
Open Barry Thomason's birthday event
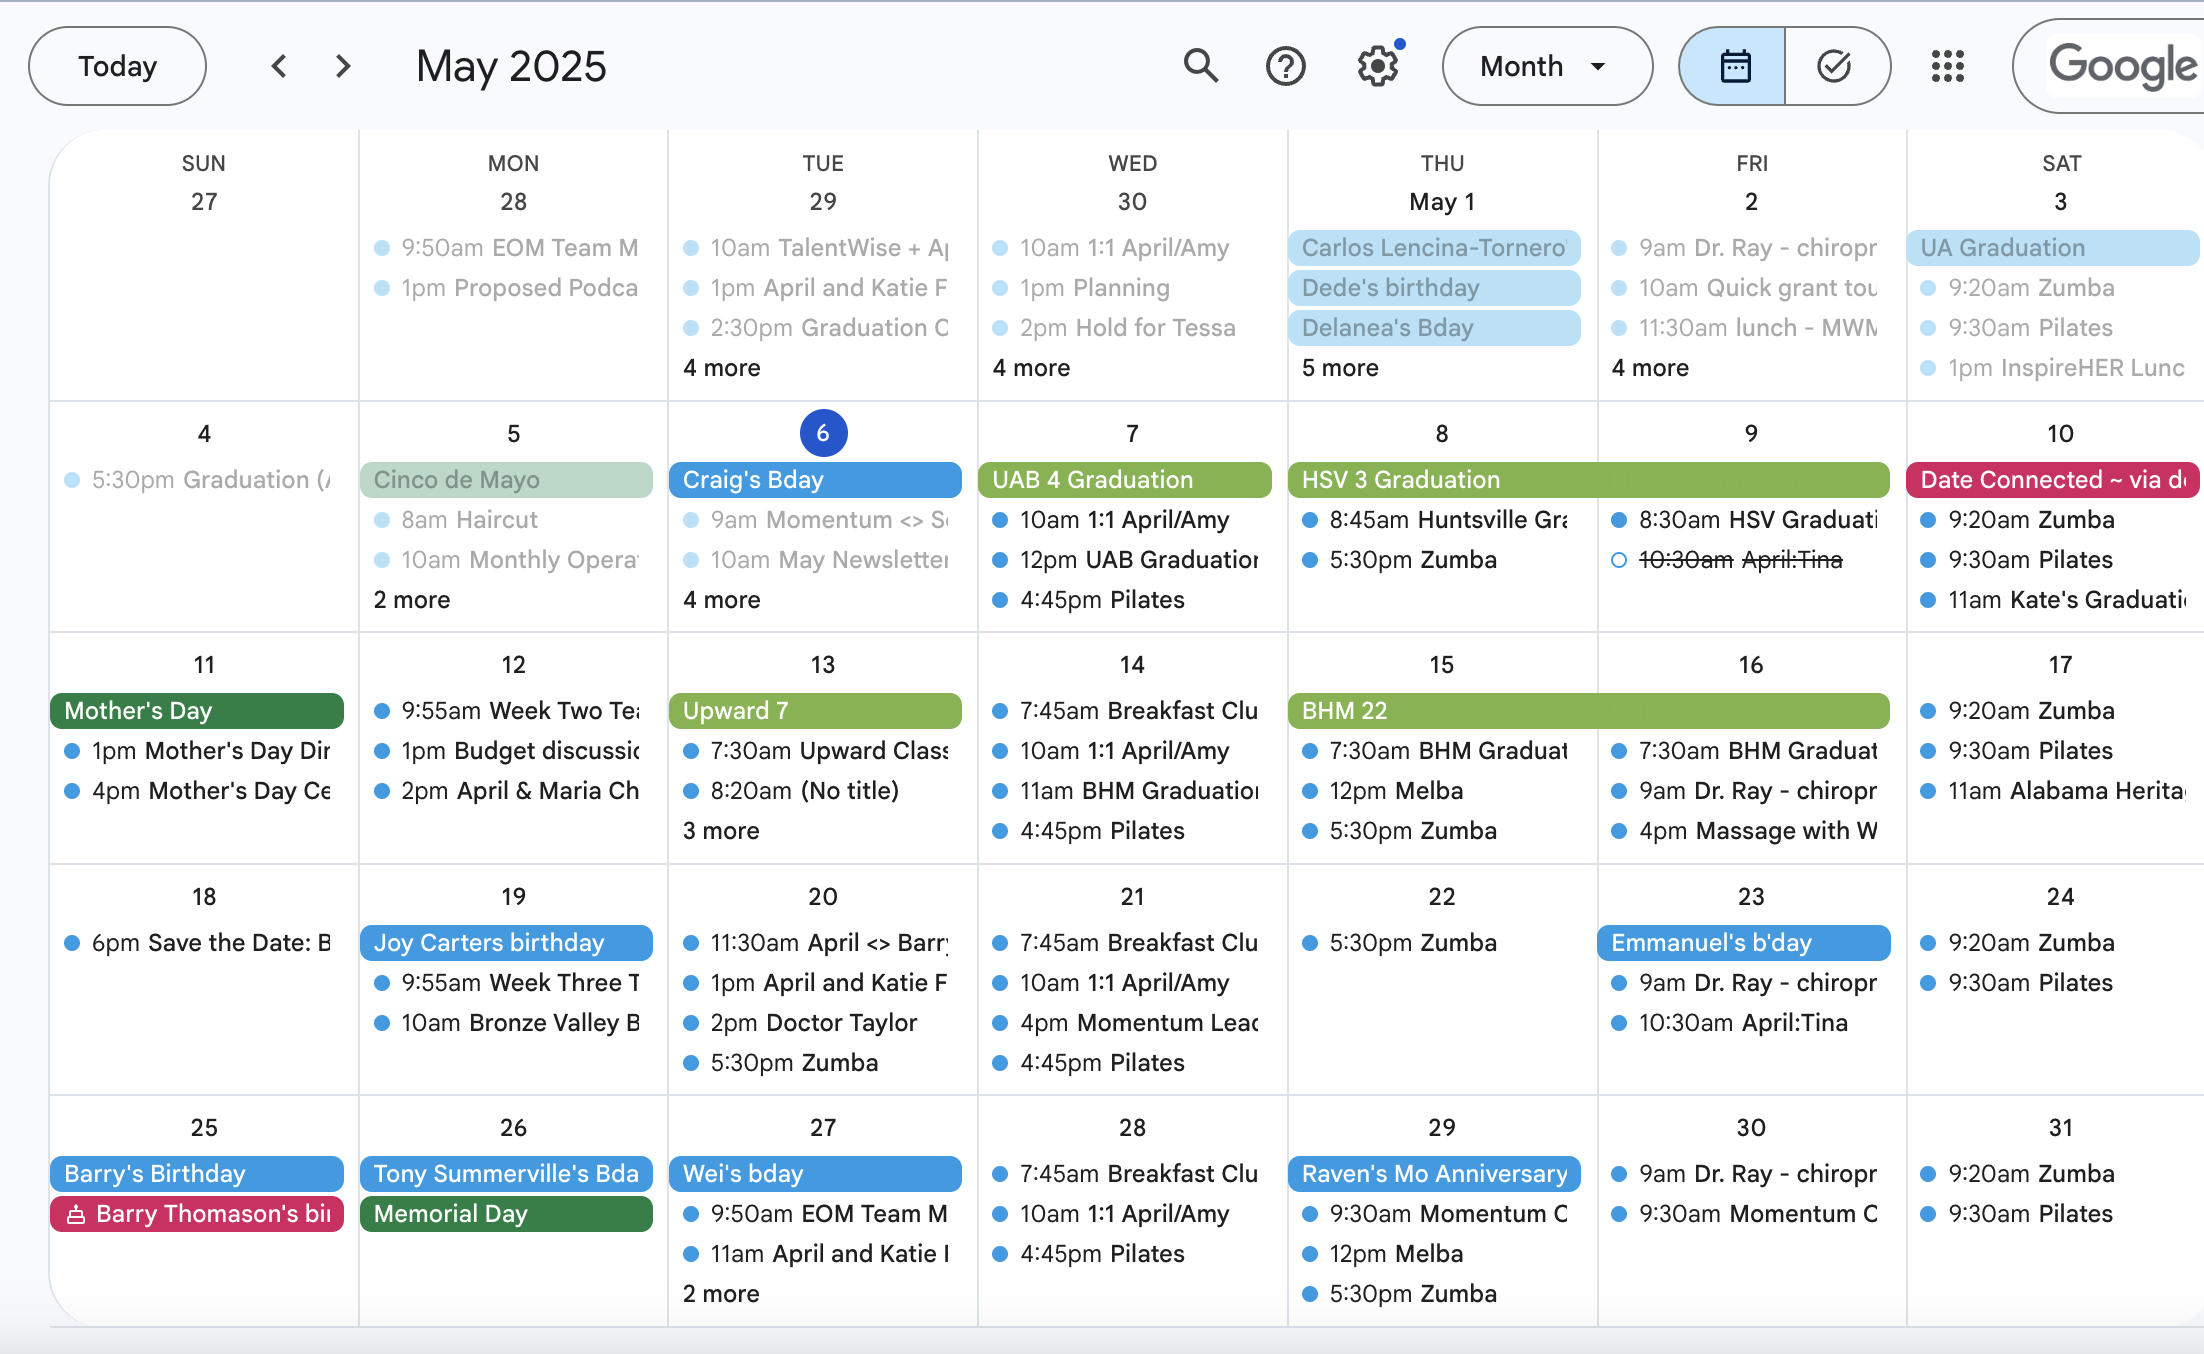(x=197, y=1213)
